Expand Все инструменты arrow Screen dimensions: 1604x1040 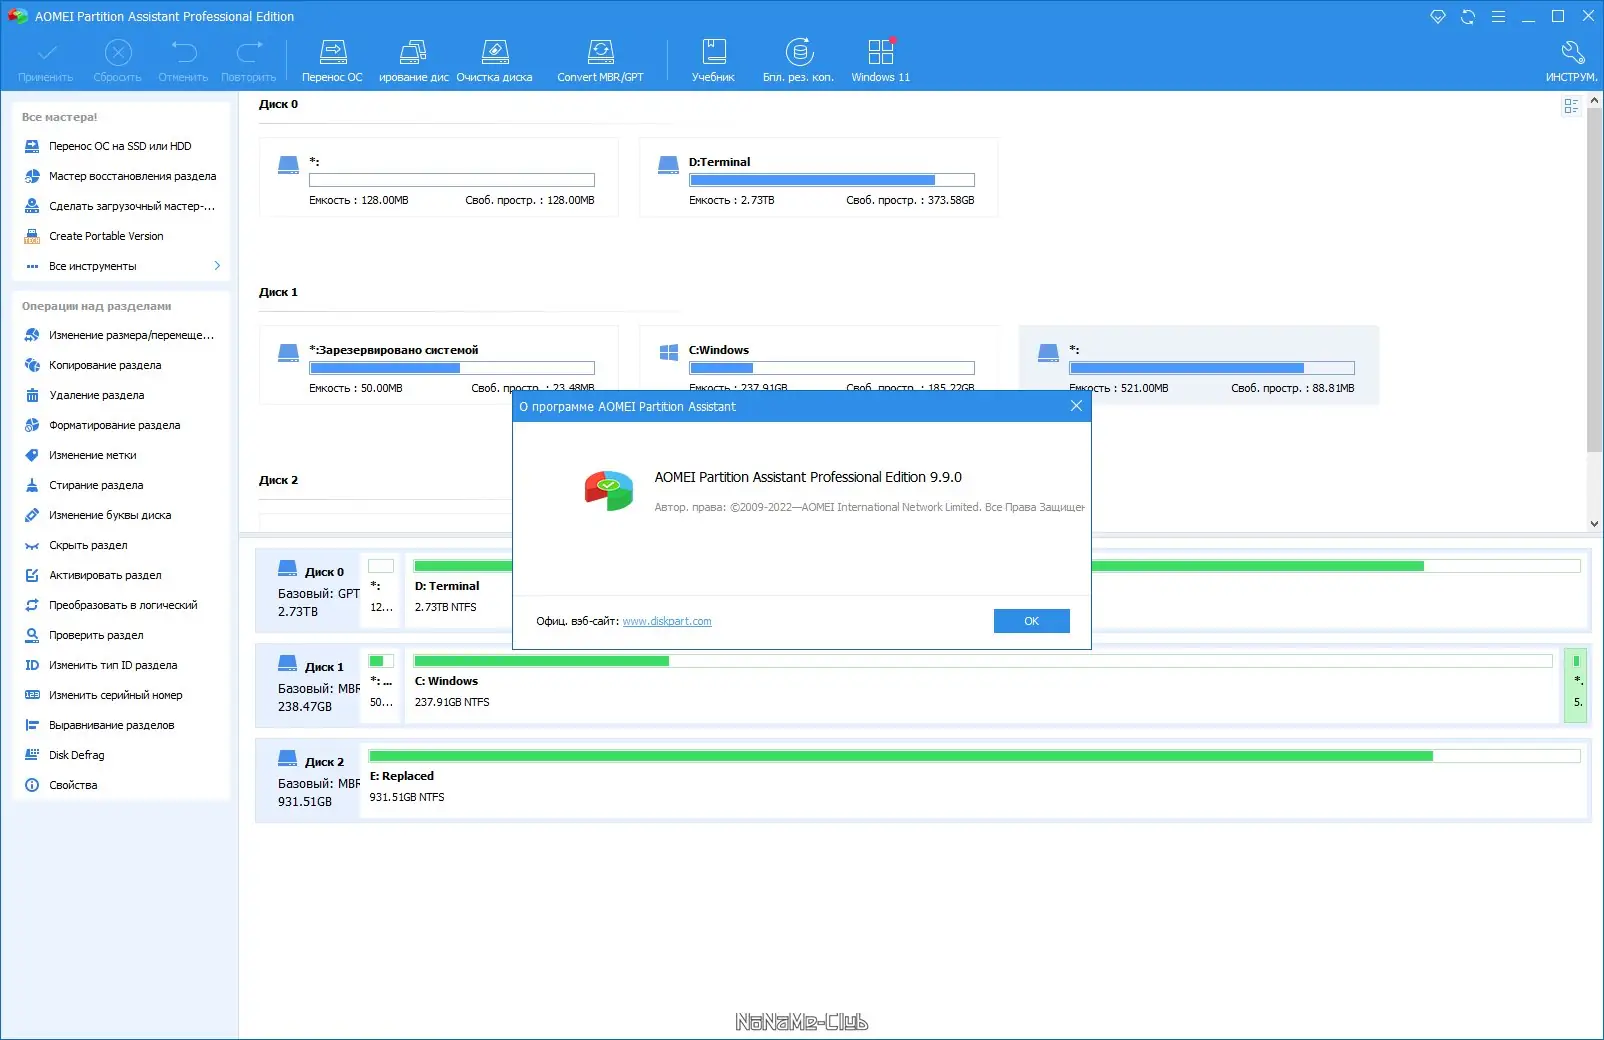tap(217, 266)
